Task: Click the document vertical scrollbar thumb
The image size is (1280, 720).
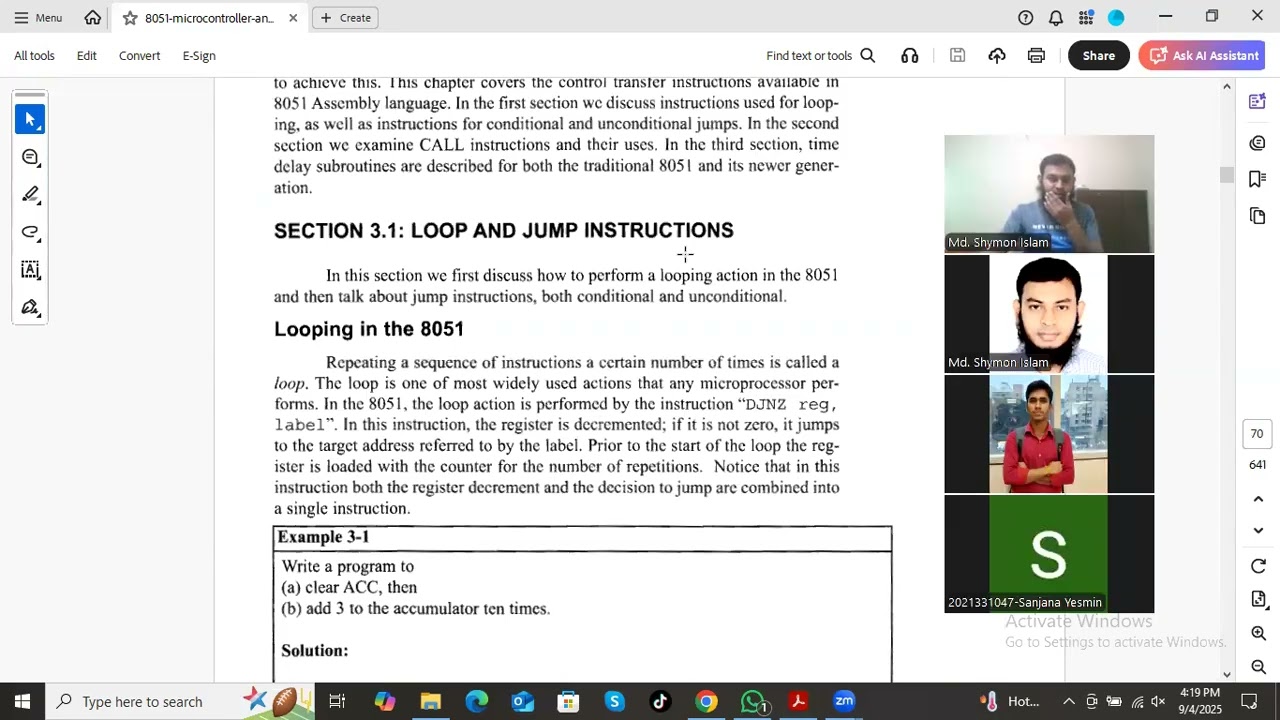Action: click(x=1226, y=175)
